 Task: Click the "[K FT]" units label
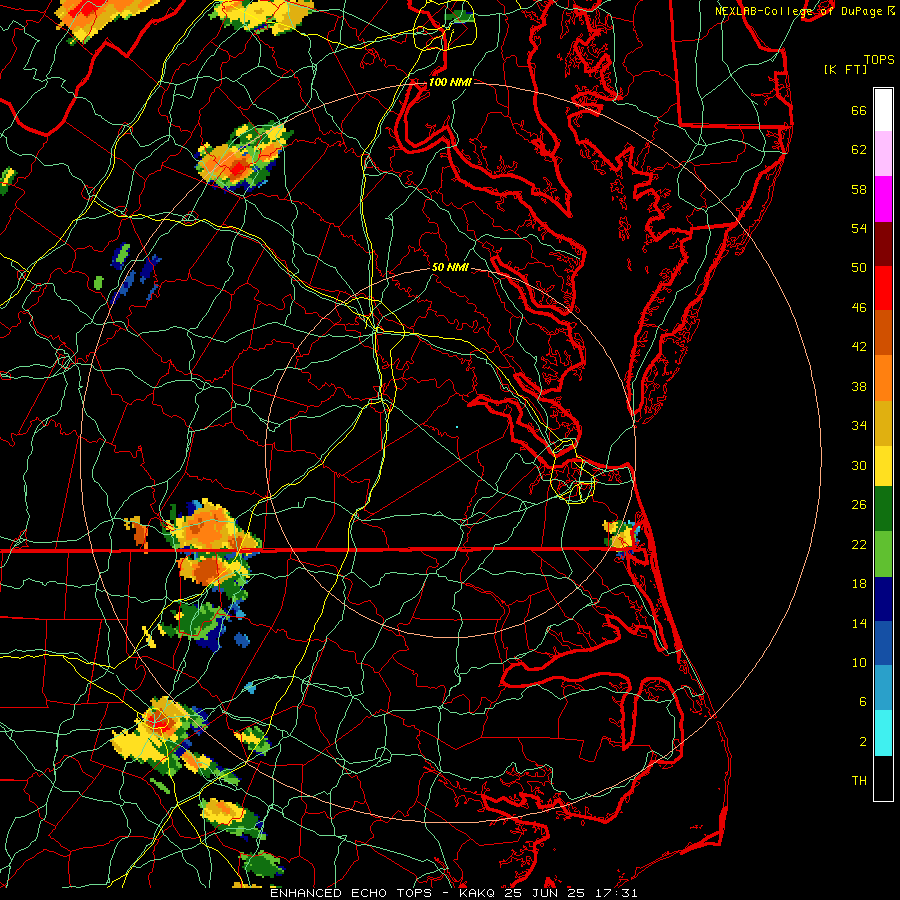(x=845, y=69)
